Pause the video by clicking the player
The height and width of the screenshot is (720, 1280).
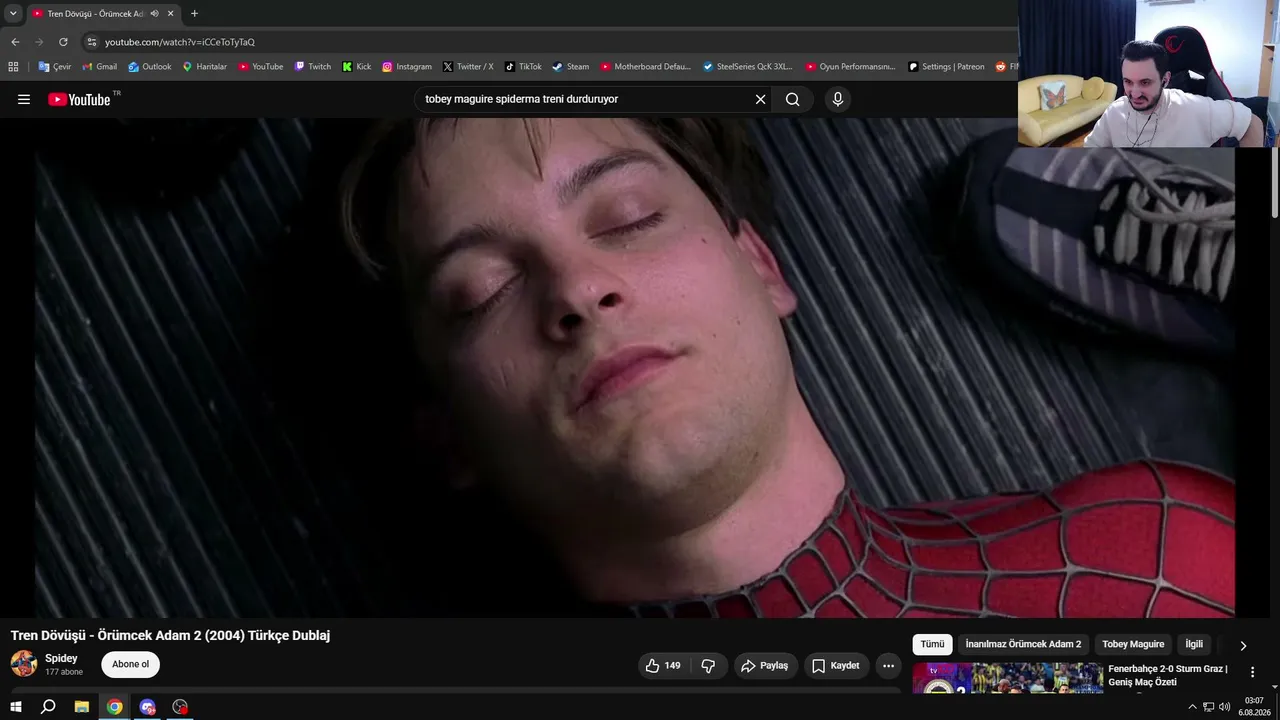(x=635, y=368)
